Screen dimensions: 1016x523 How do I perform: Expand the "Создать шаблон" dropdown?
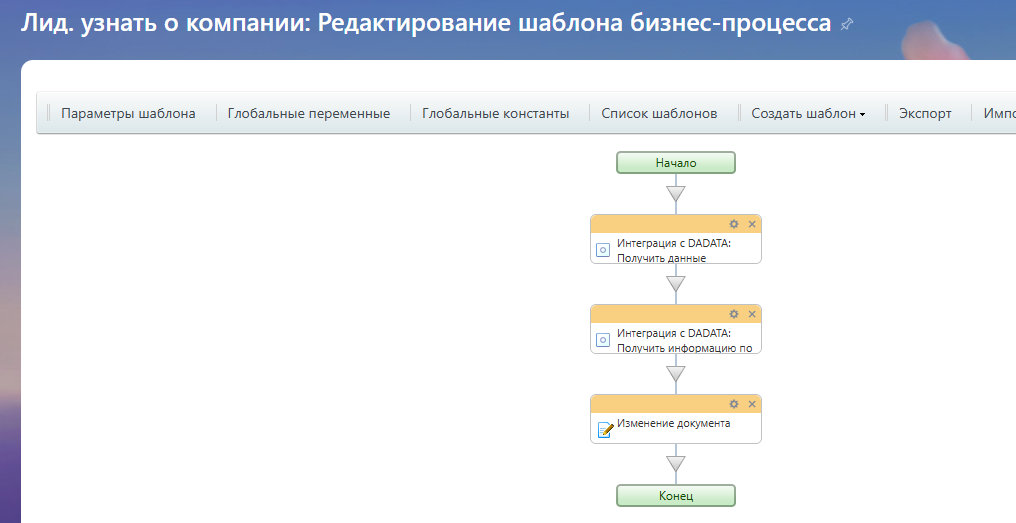pyautogui.click(x=808, y=114)
